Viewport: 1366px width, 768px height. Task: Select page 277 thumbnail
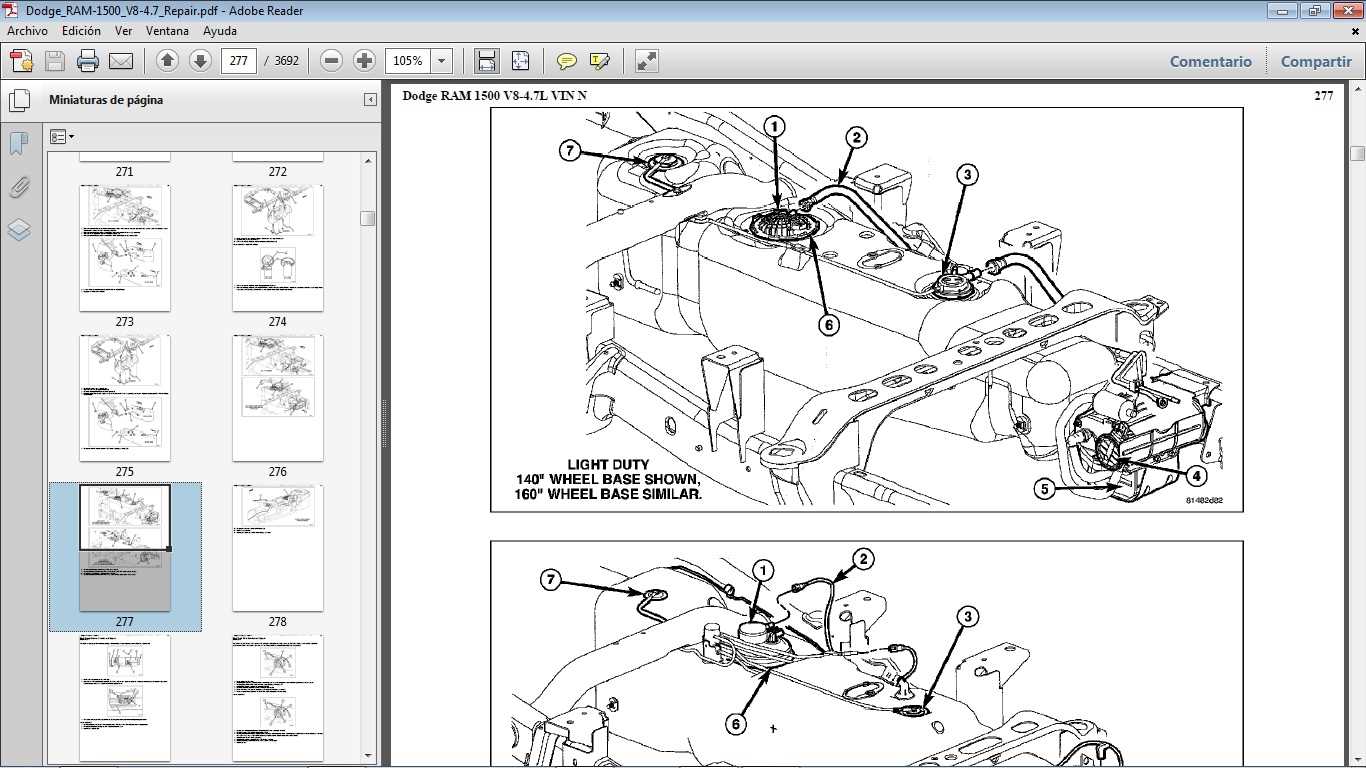(x=125, y=548)
